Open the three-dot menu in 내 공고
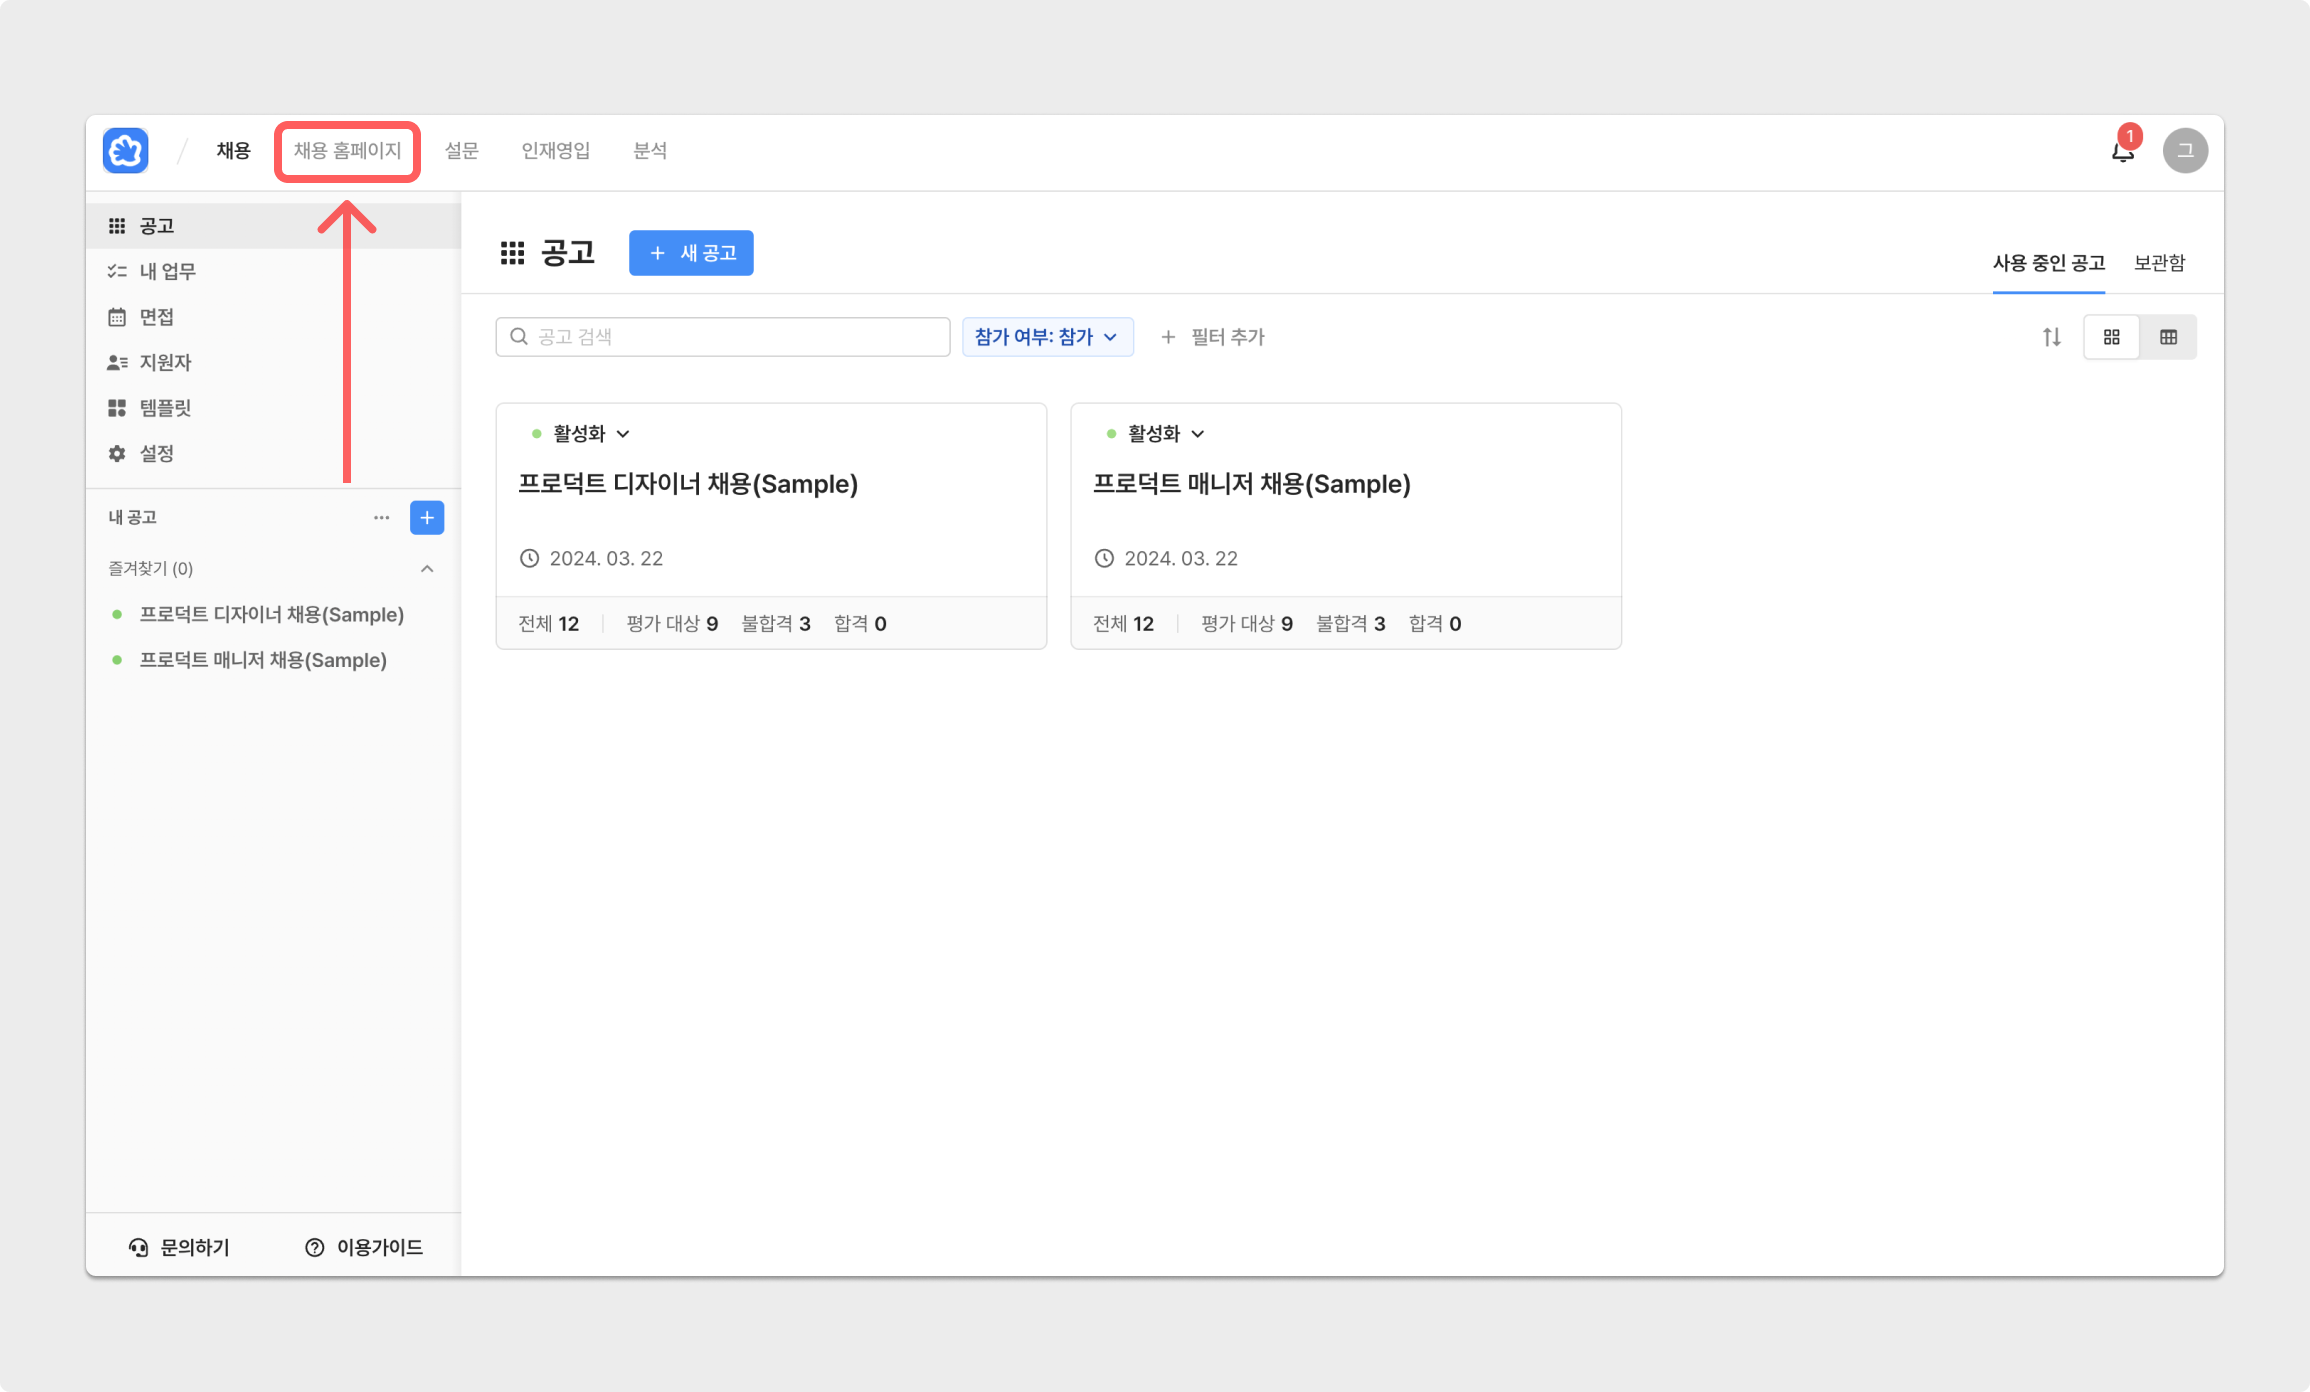This screenshot has height=1392, width=2310. [381, 517]
